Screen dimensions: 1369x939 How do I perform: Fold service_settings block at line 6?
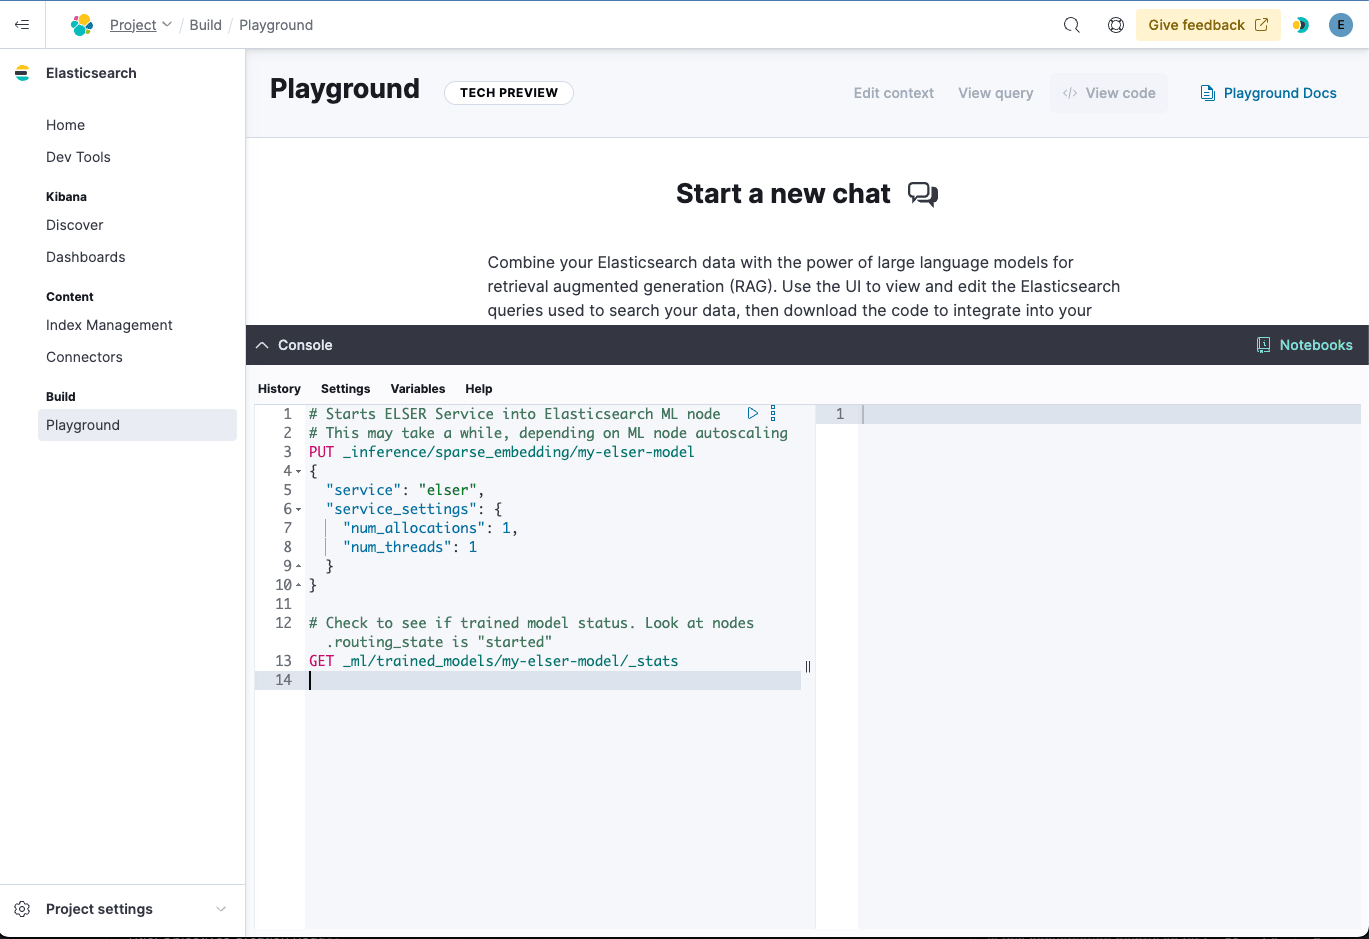coord(298,509)
